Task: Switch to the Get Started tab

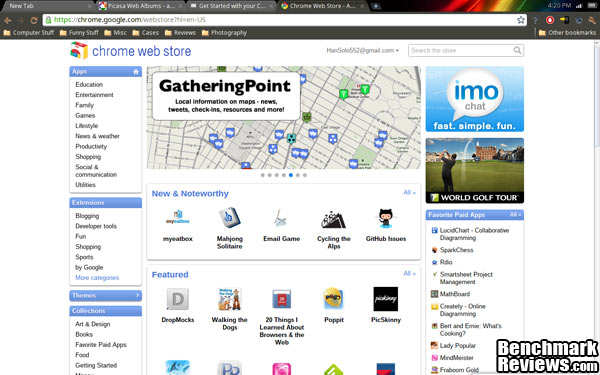Action: click(x=232, y=6)
